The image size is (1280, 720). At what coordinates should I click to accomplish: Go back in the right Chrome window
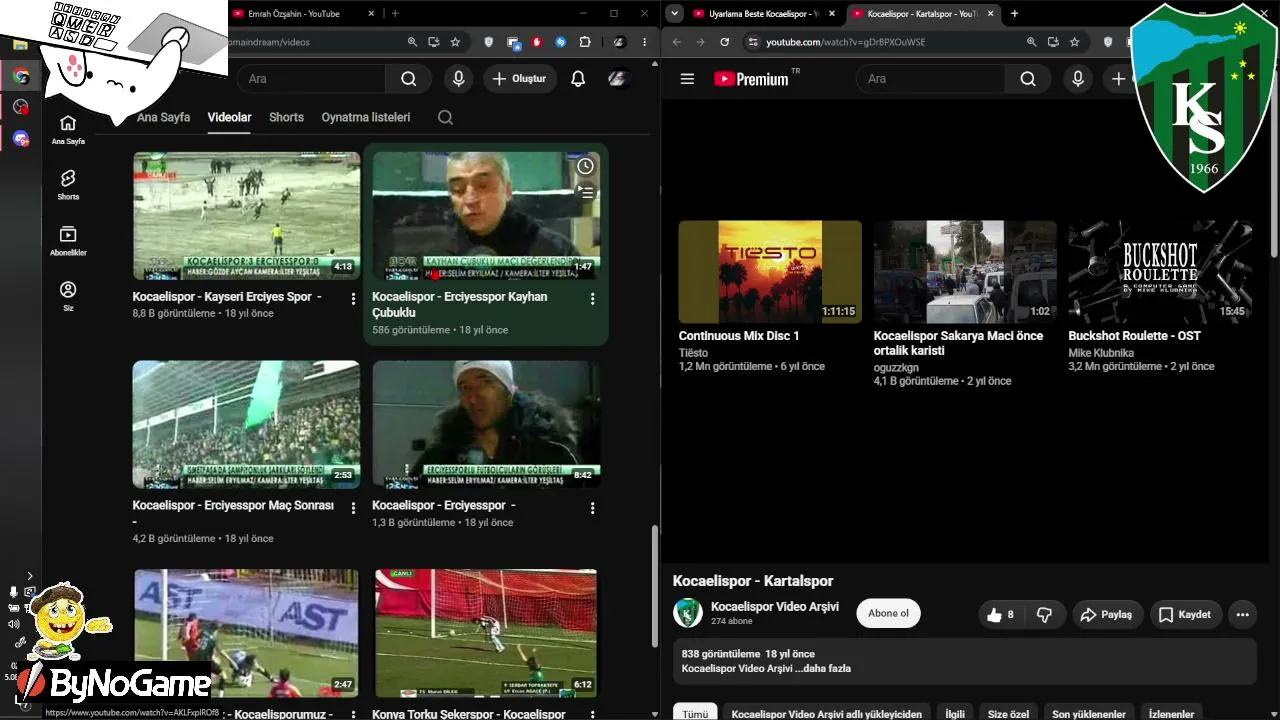(x=677, y=42)
